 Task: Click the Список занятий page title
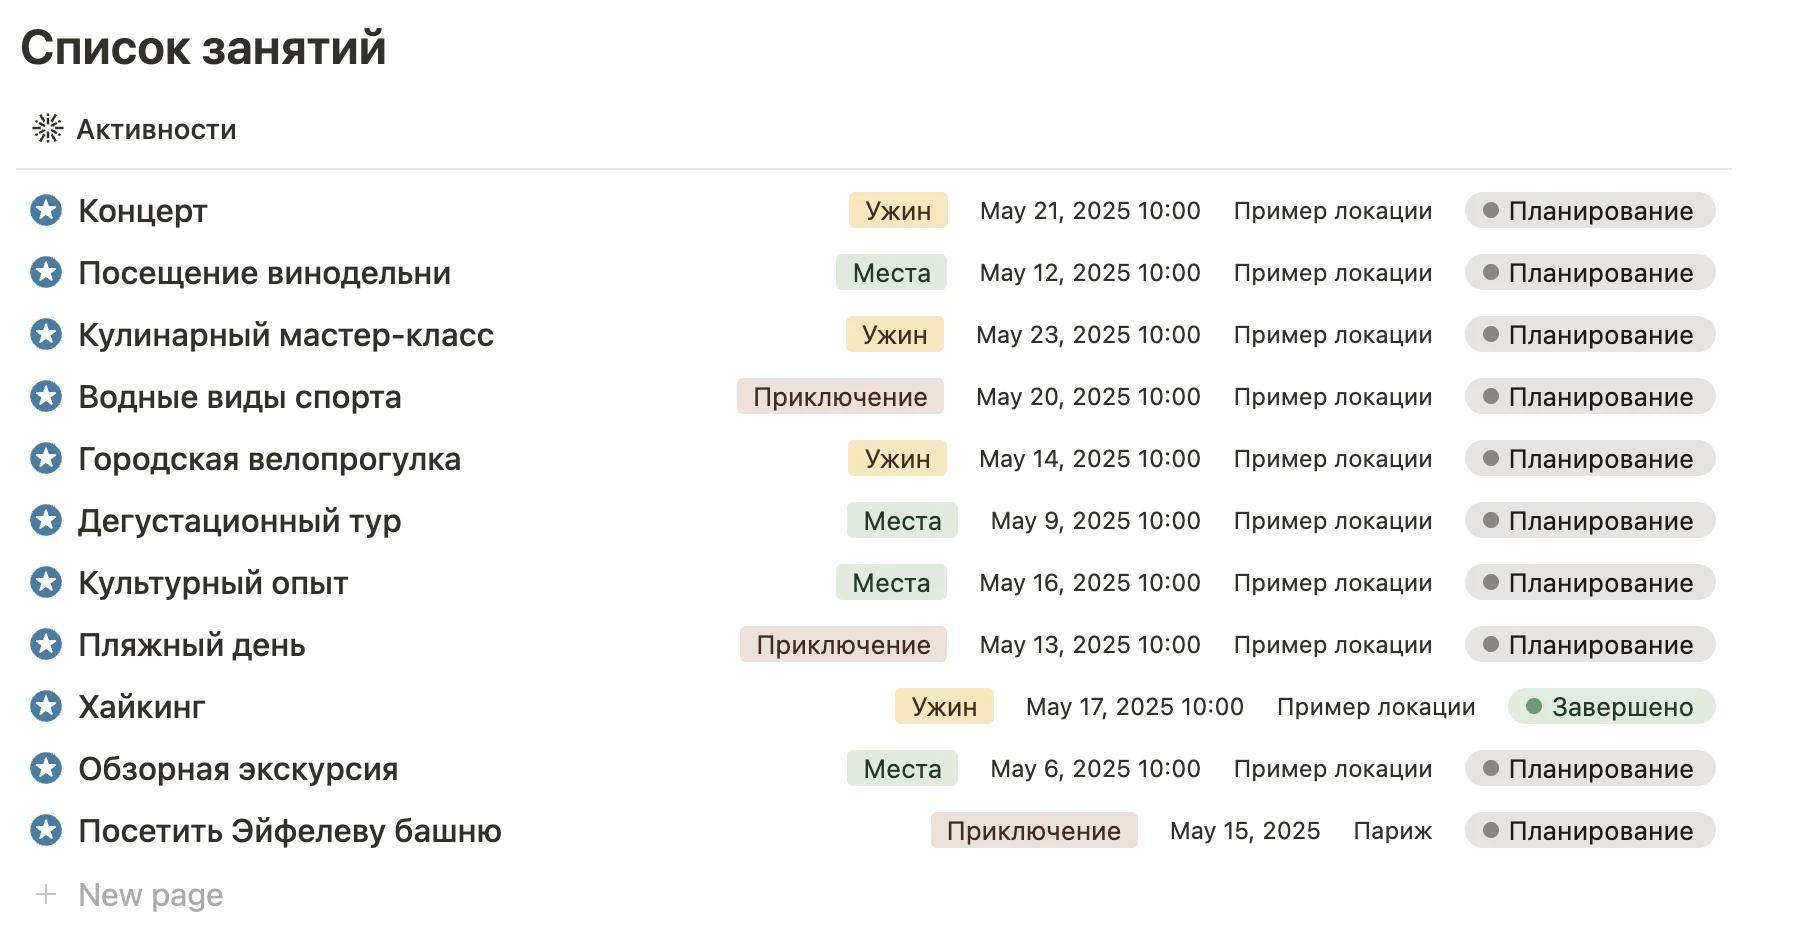pos(203,48)
